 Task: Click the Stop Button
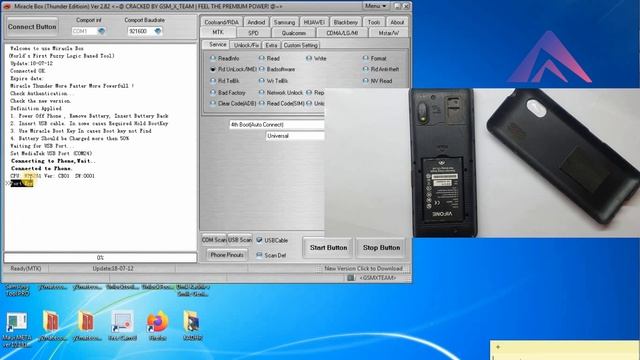pyautogui.click(x=381, y=247)
